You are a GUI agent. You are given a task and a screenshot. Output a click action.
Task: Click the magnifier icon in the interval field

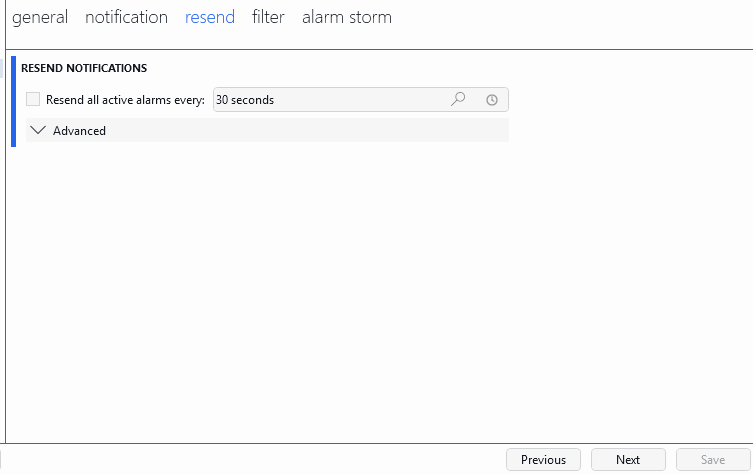click(458, 99)
